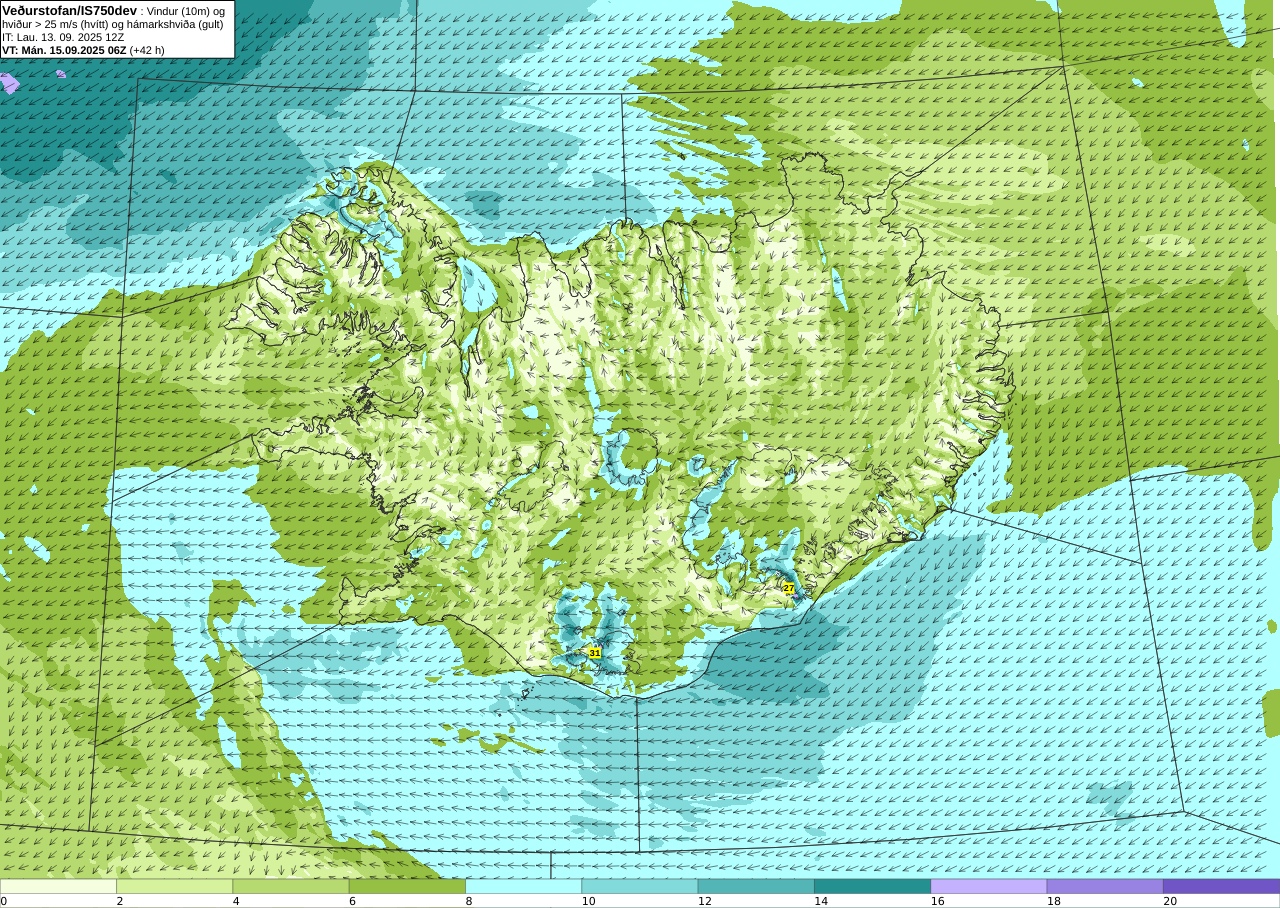Viewport: 1280px width, 908px height.
Task: Click the legend scale value 2
Action: (119, 901)
